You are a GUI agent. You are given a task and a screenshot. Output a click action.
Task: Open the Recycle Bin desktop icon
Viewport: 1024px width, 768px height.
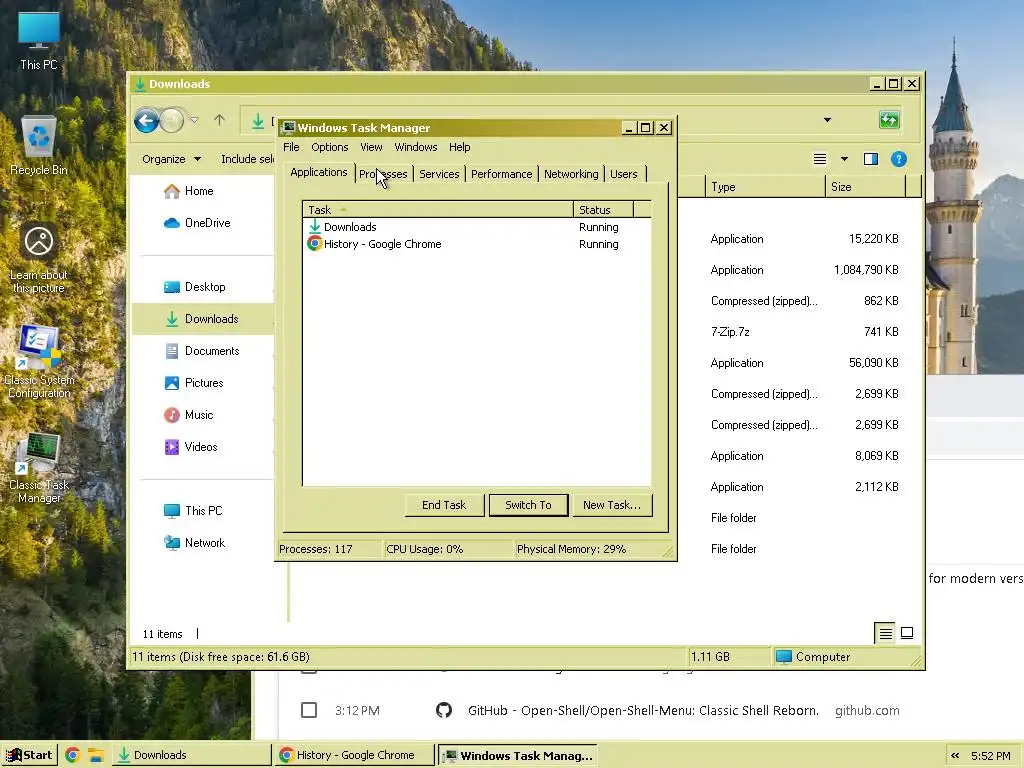click(x=39, y=145)
